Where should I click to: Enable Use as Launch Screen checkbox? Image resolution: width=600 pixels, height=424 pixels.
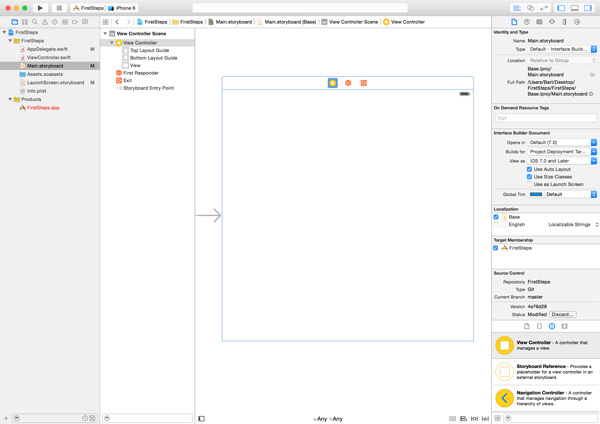pyautogui.click(x=530, y=184)
